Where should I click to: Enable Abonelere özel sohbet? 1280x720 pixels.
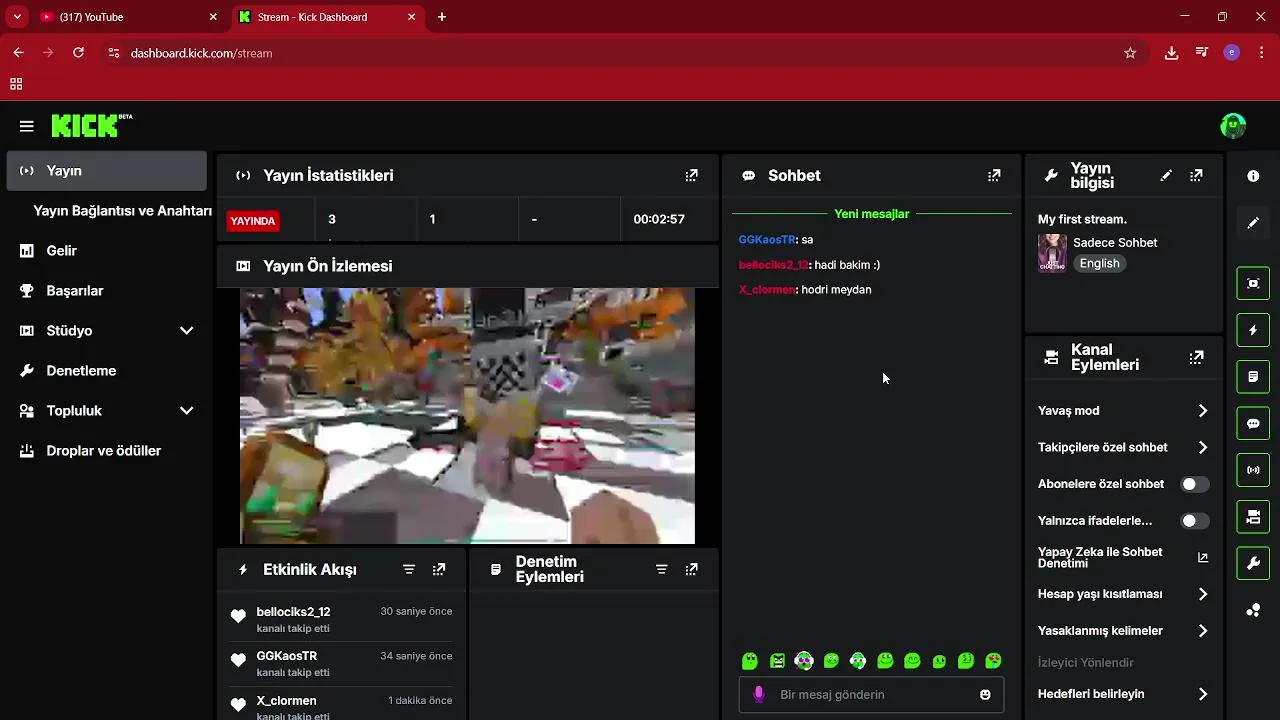(x=1194, y=484)
